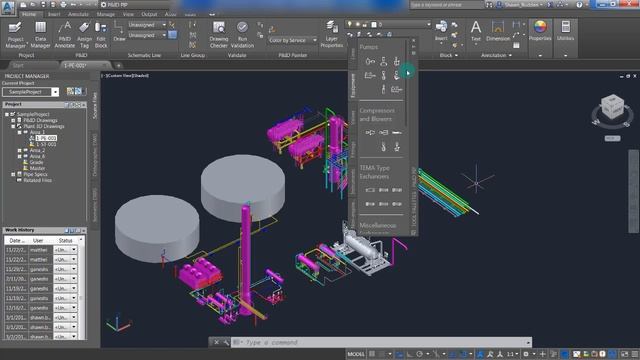
Task: Expand the Area_2 tree node
Action: pyautogui.click(x=19, y=151)
